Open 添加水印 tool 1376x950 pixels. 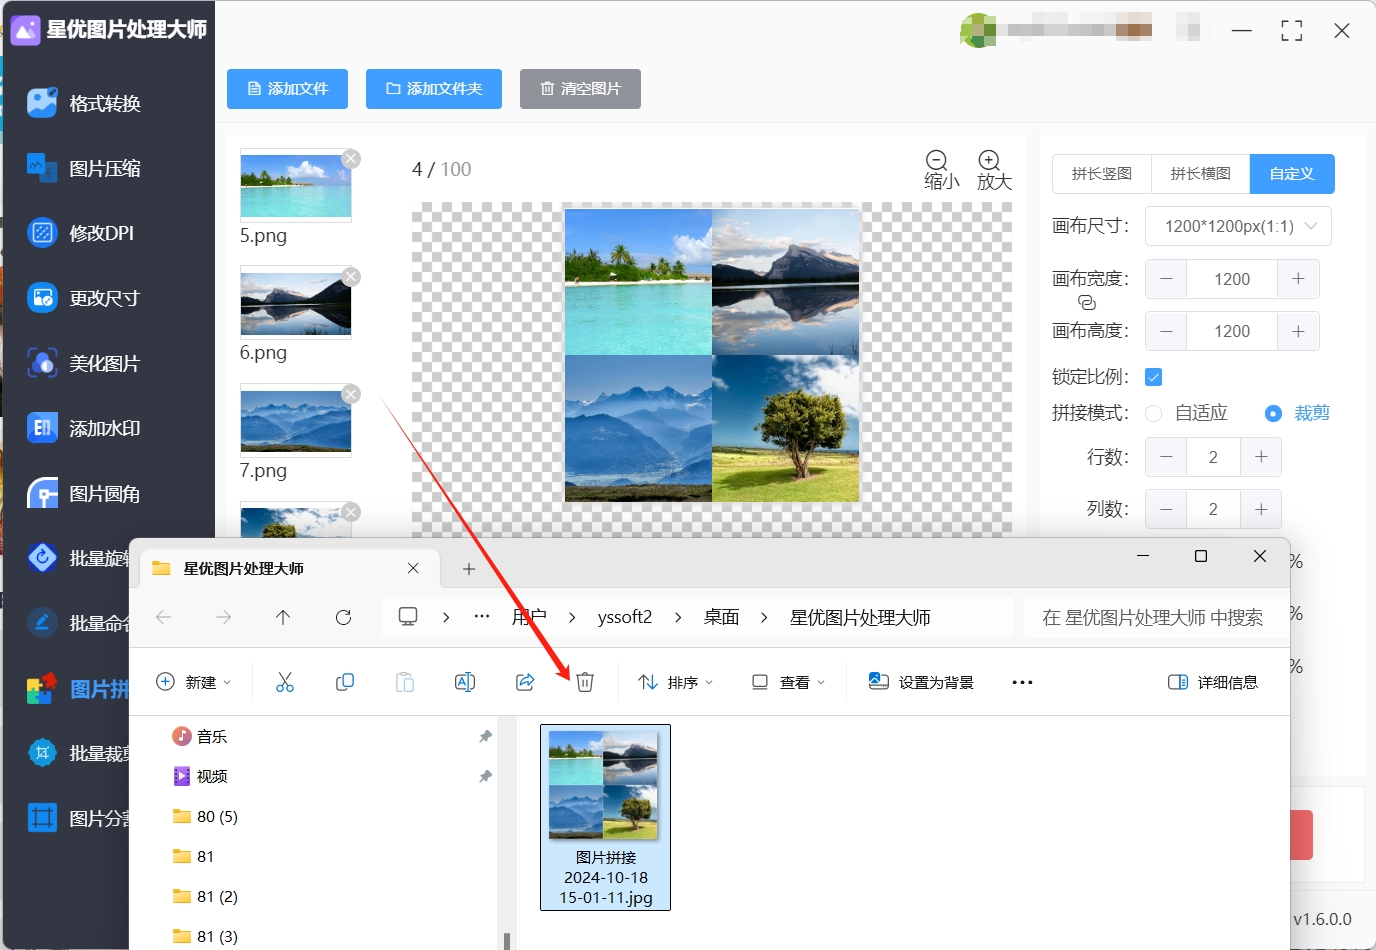[x=86, y=428]
